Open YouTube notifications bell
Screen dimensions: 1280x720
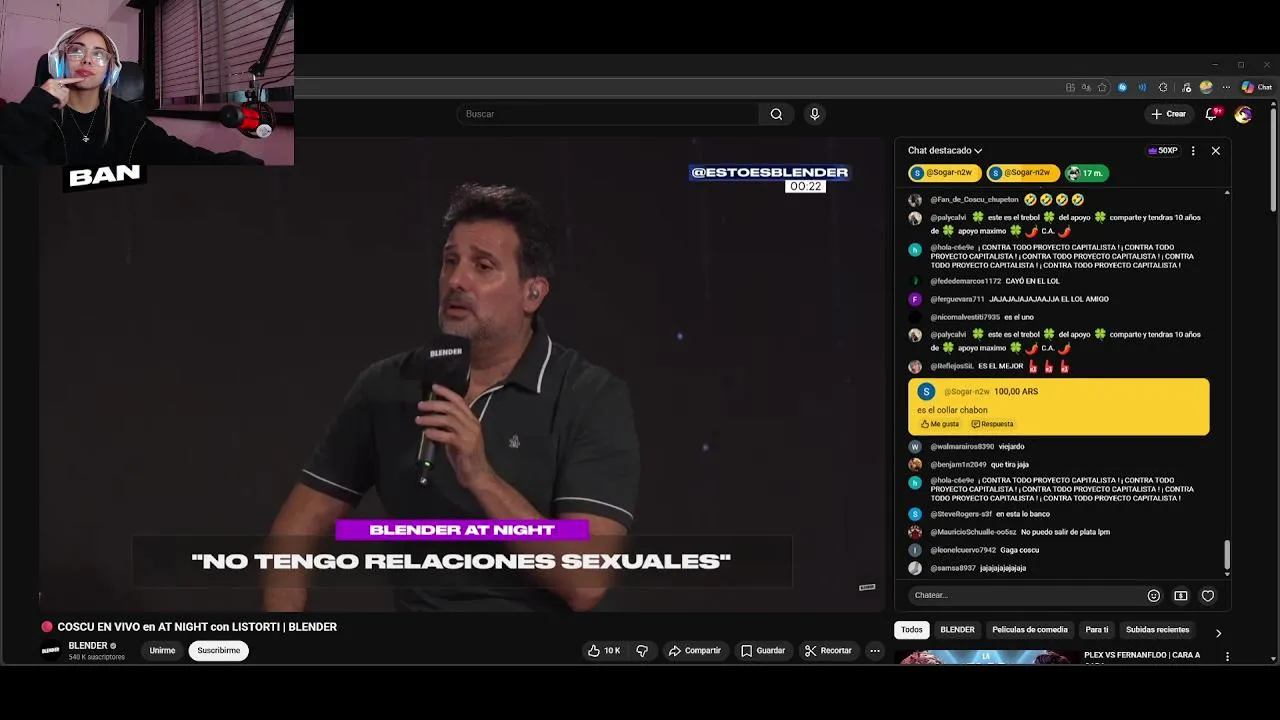(x=1212, y=114)
